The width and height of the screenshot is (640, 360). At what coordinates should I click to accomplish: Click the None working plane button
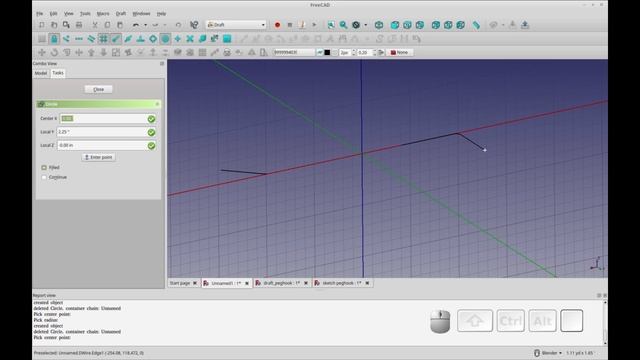(x=399, y=52)
